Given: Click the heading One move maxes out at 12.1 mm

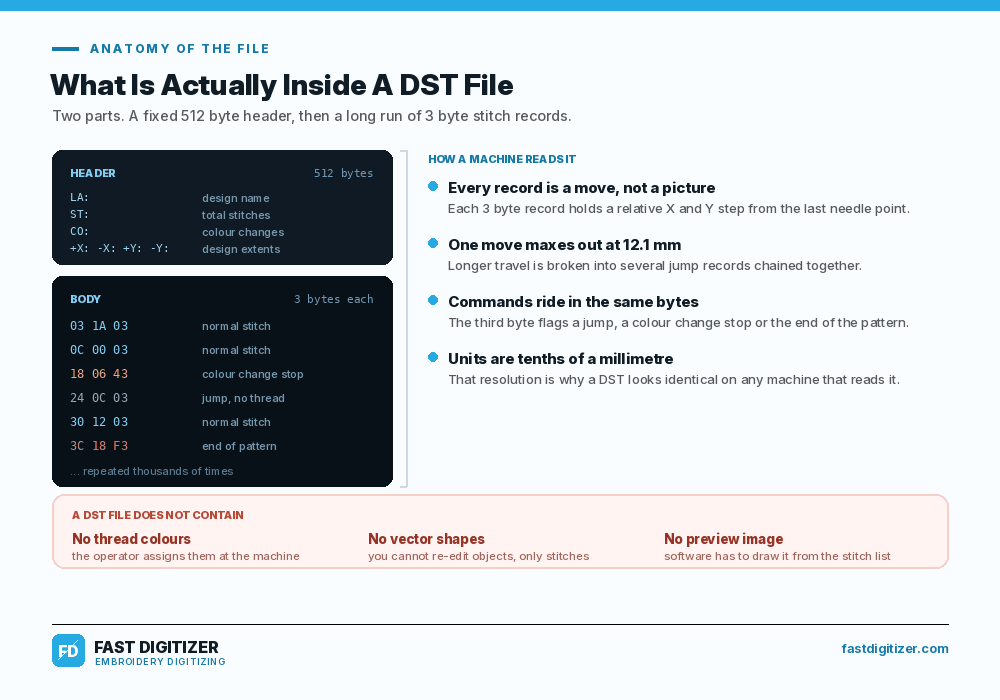Looking at the screenshot, I should point(564,245).
